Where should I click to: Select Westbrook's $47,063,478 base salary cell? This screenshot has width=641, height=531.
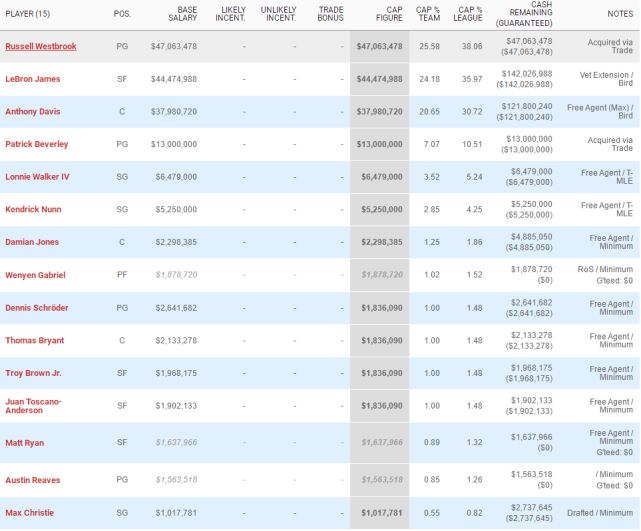tap(174, 46)
